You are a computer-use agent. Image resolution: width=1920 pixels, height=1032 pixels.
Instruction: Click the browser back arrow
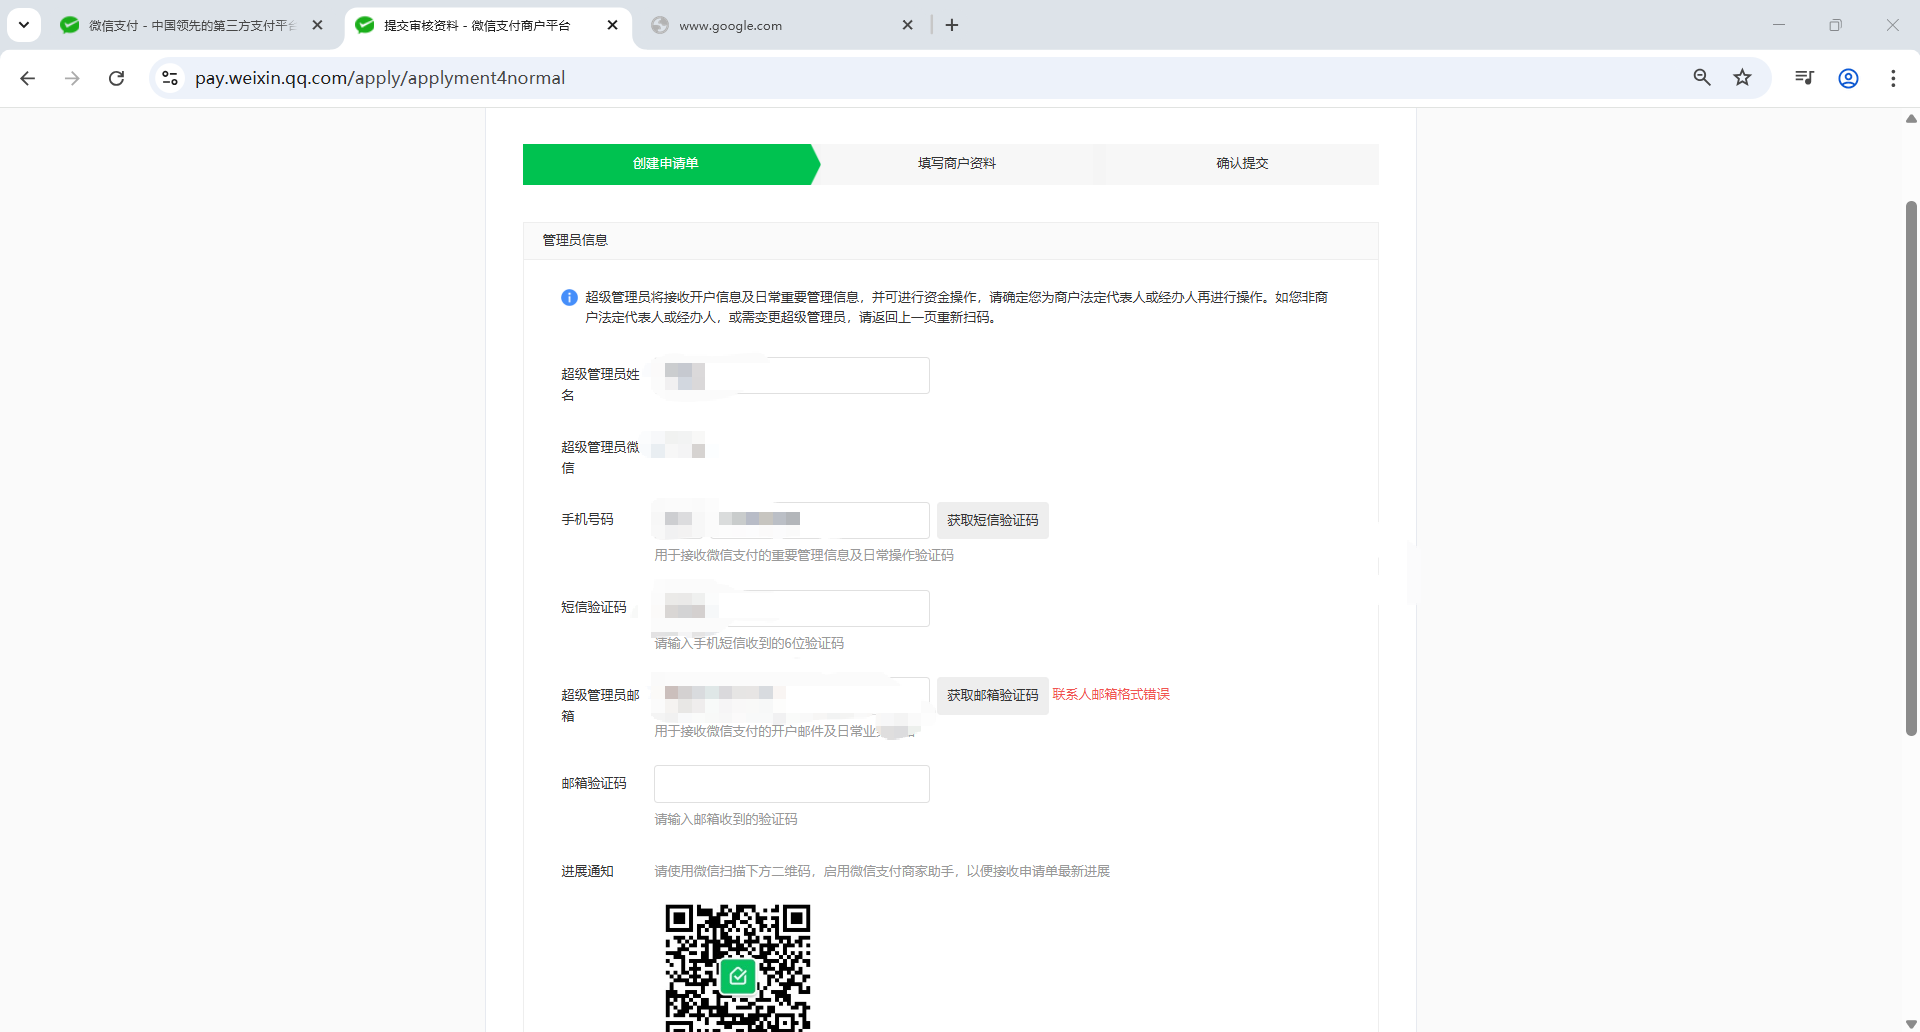click(28, 78)
